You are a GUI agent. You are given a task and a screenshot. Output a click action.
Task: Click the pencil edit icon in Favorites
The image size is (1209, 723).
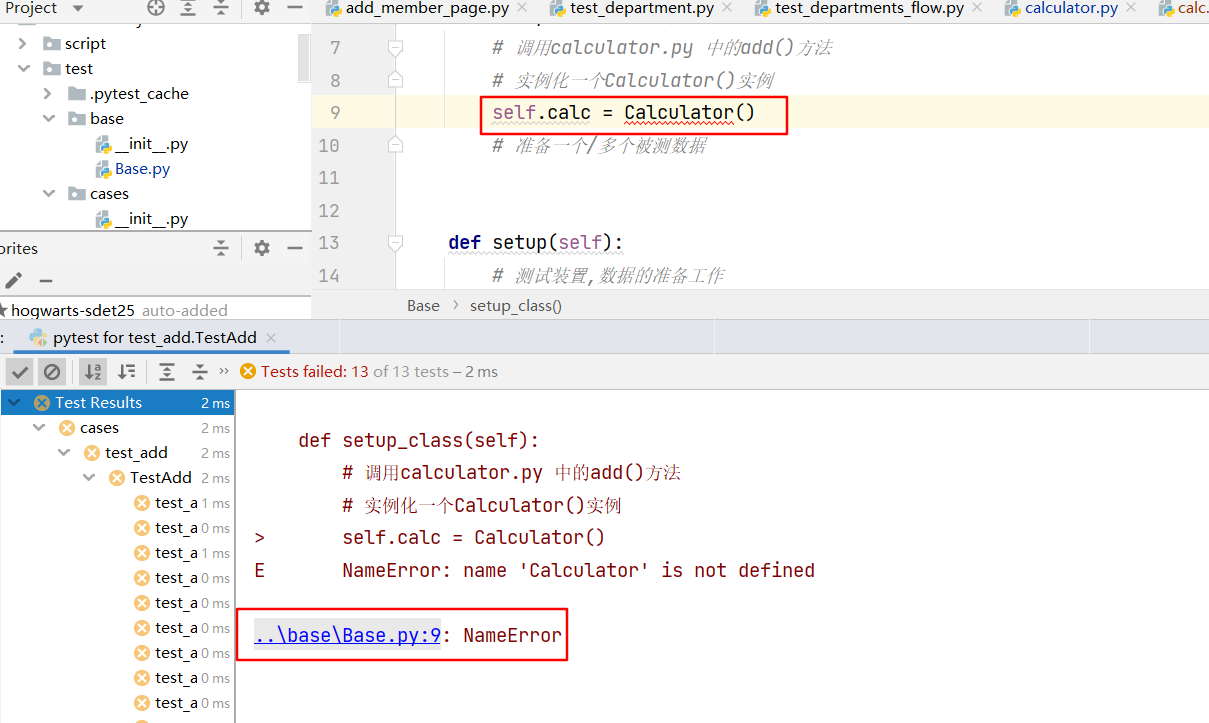click(13, 281)
